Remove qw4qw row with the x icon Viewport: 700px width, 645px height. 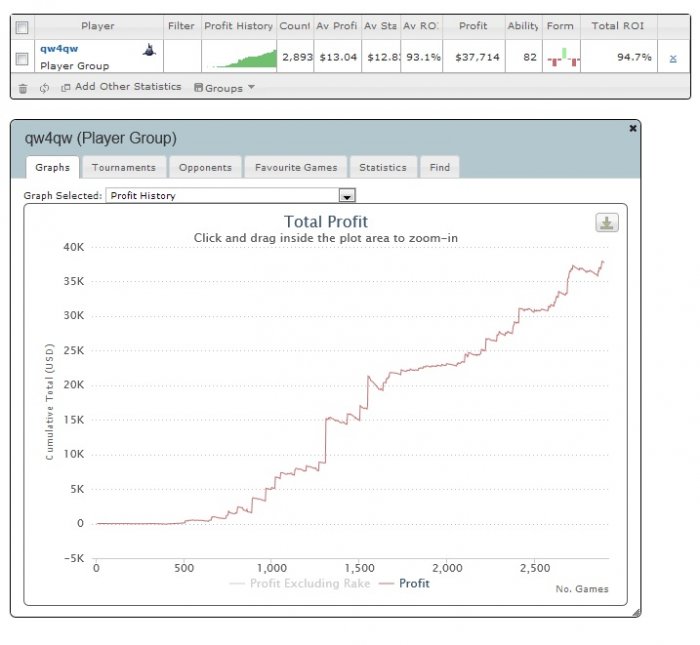tap(673, 58)
